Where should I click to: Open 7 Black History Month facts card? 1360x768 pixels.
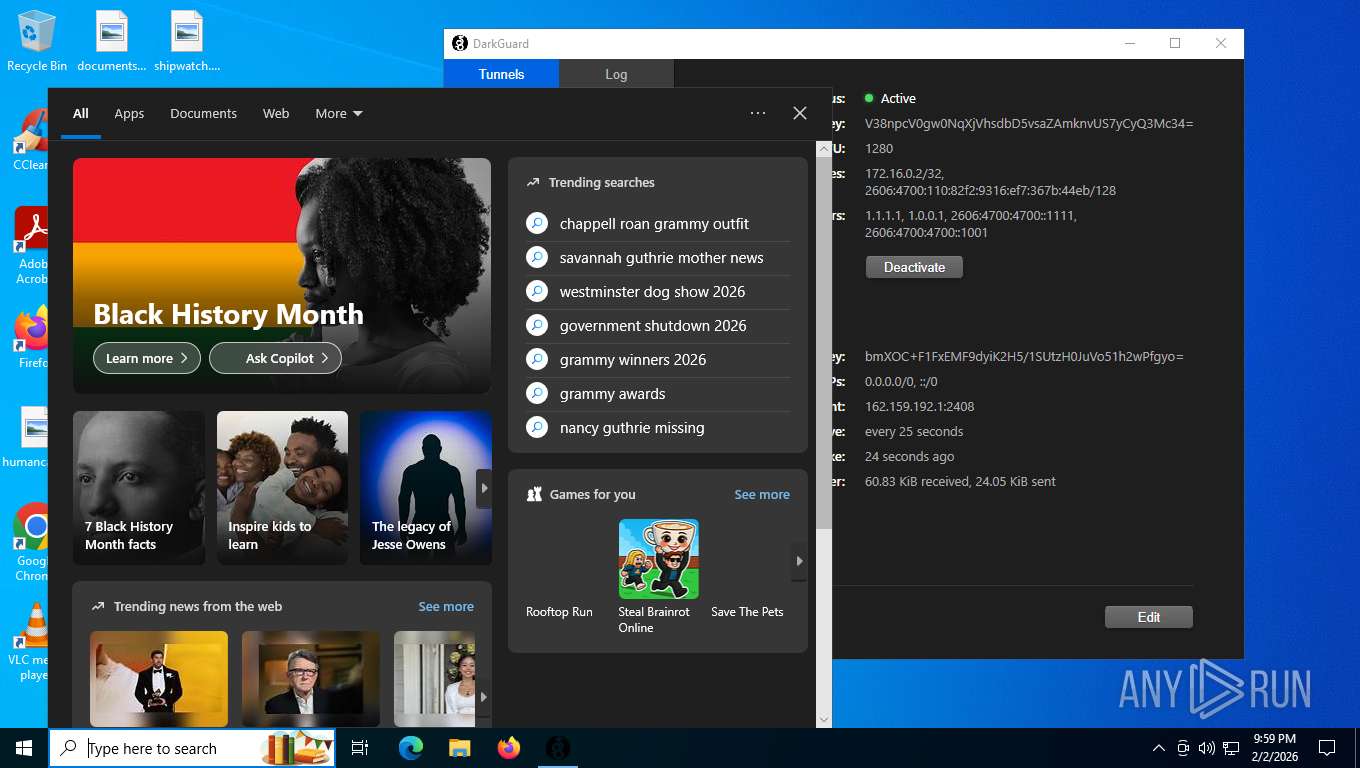139,488
